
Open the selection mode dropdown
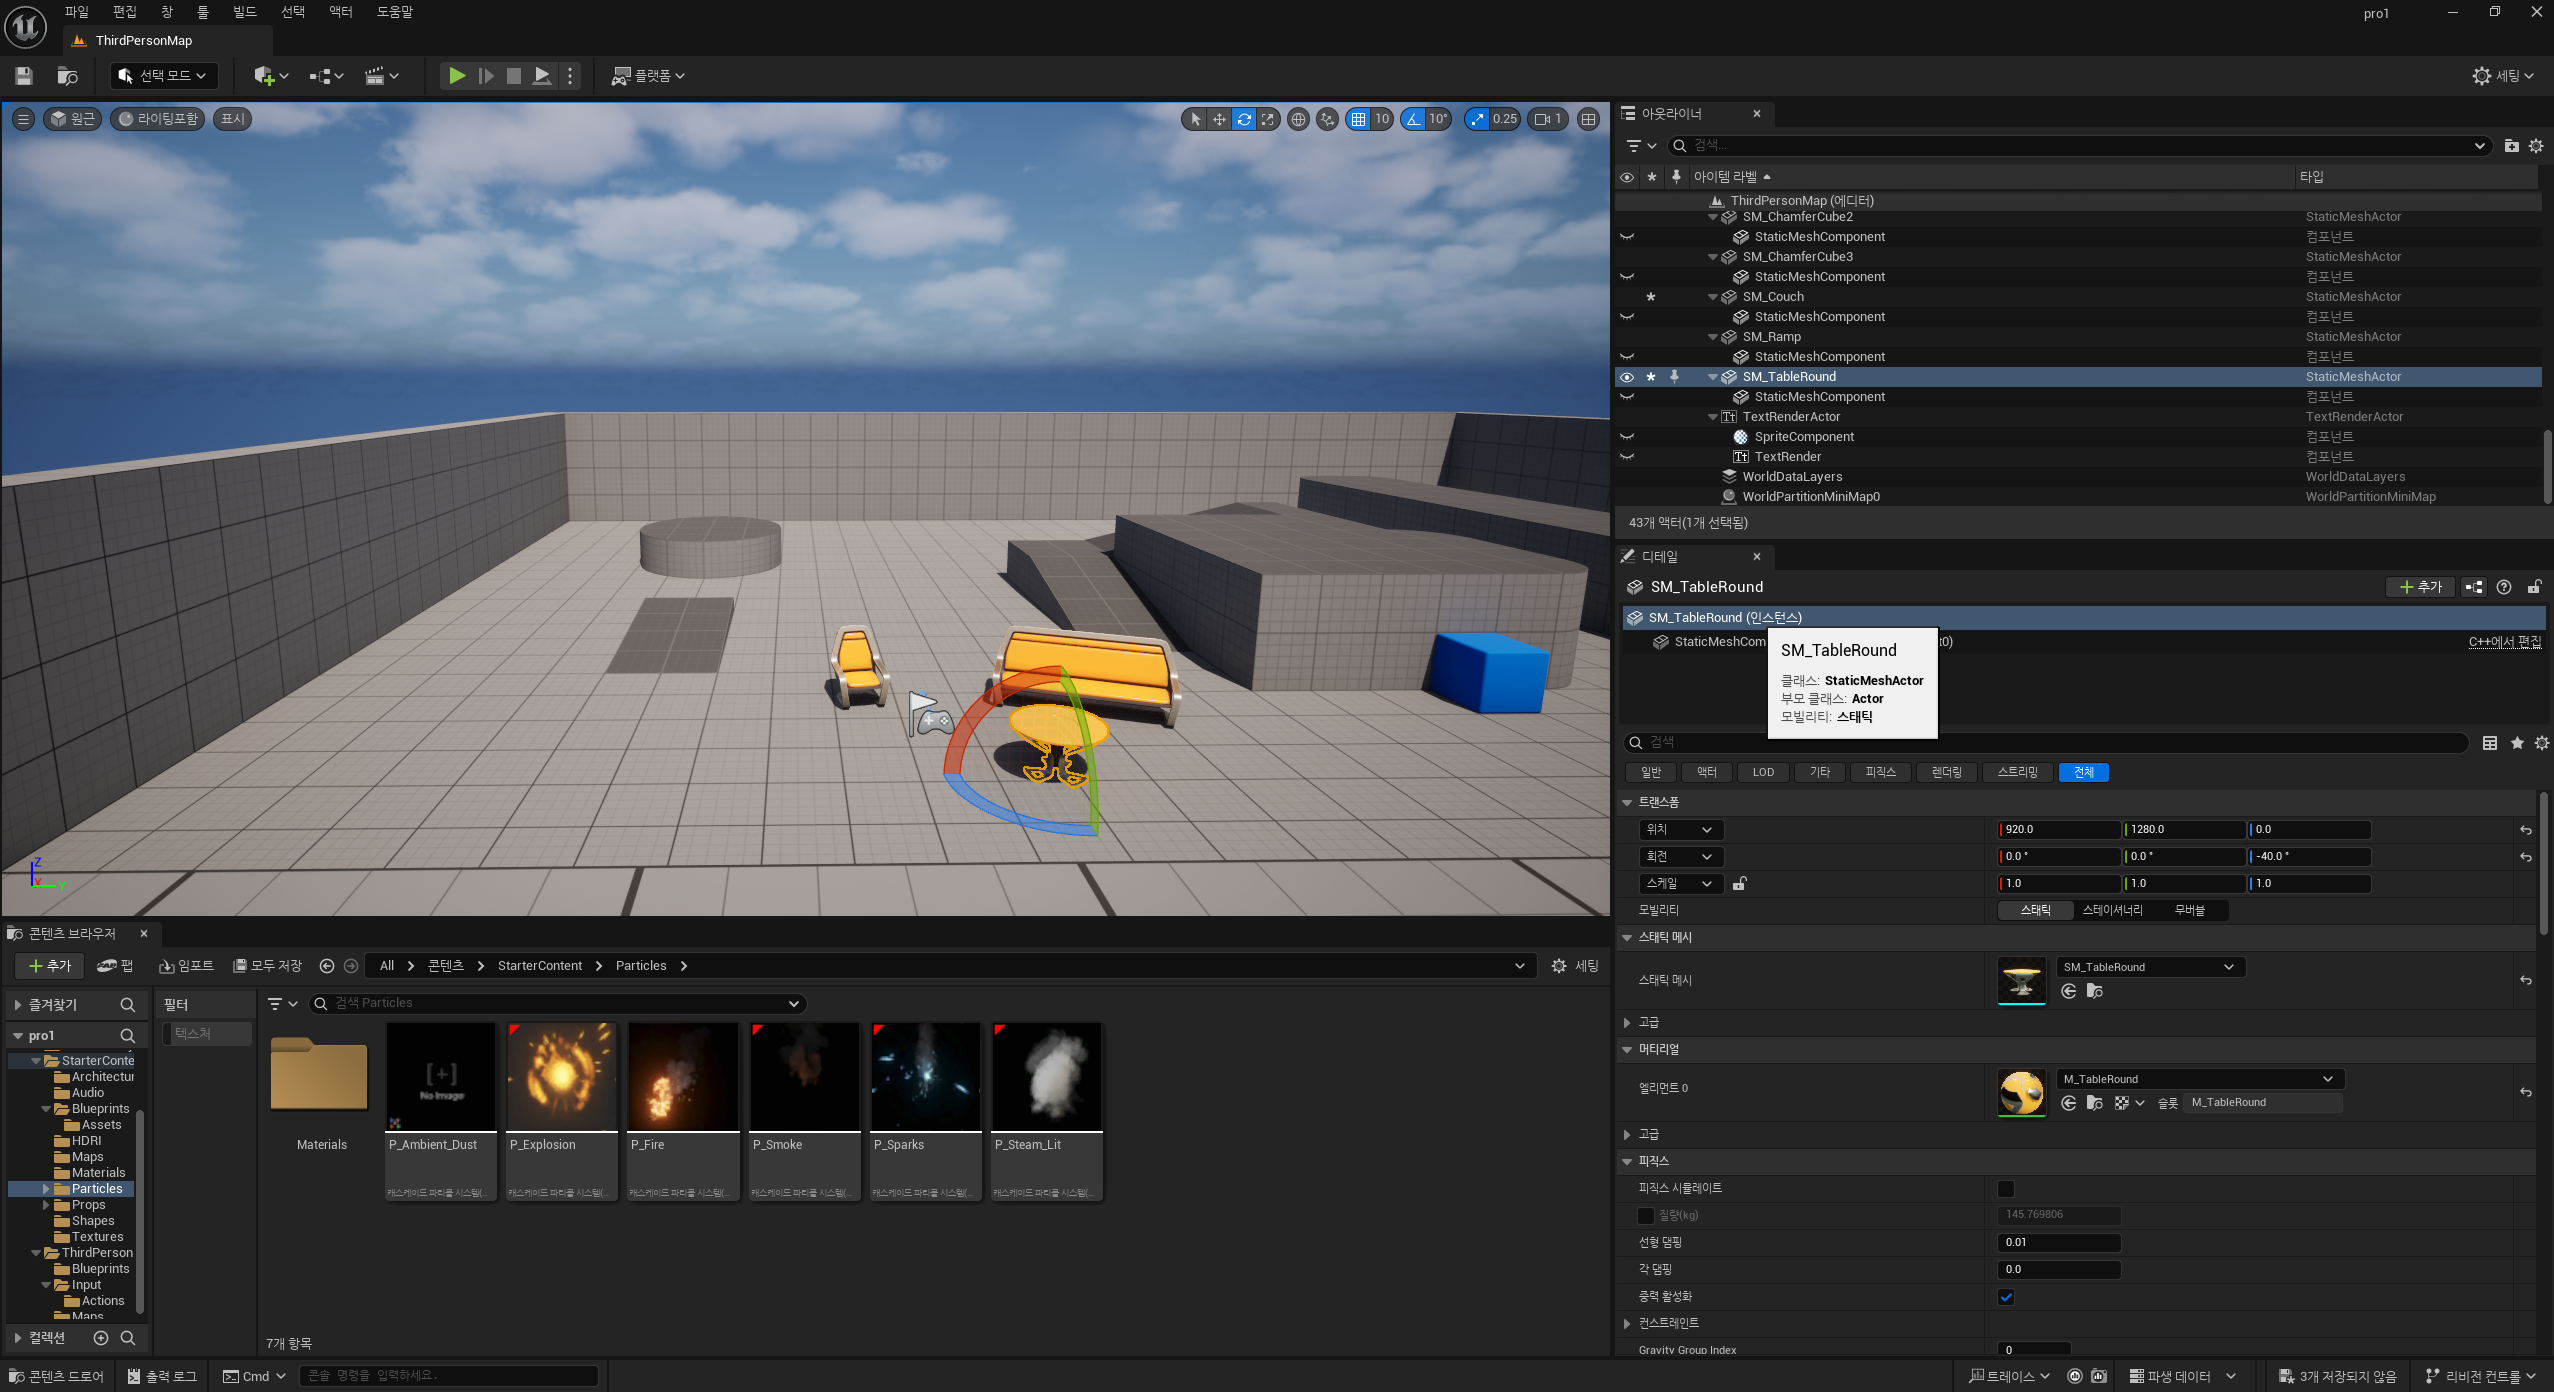click(x=164, y=76)
